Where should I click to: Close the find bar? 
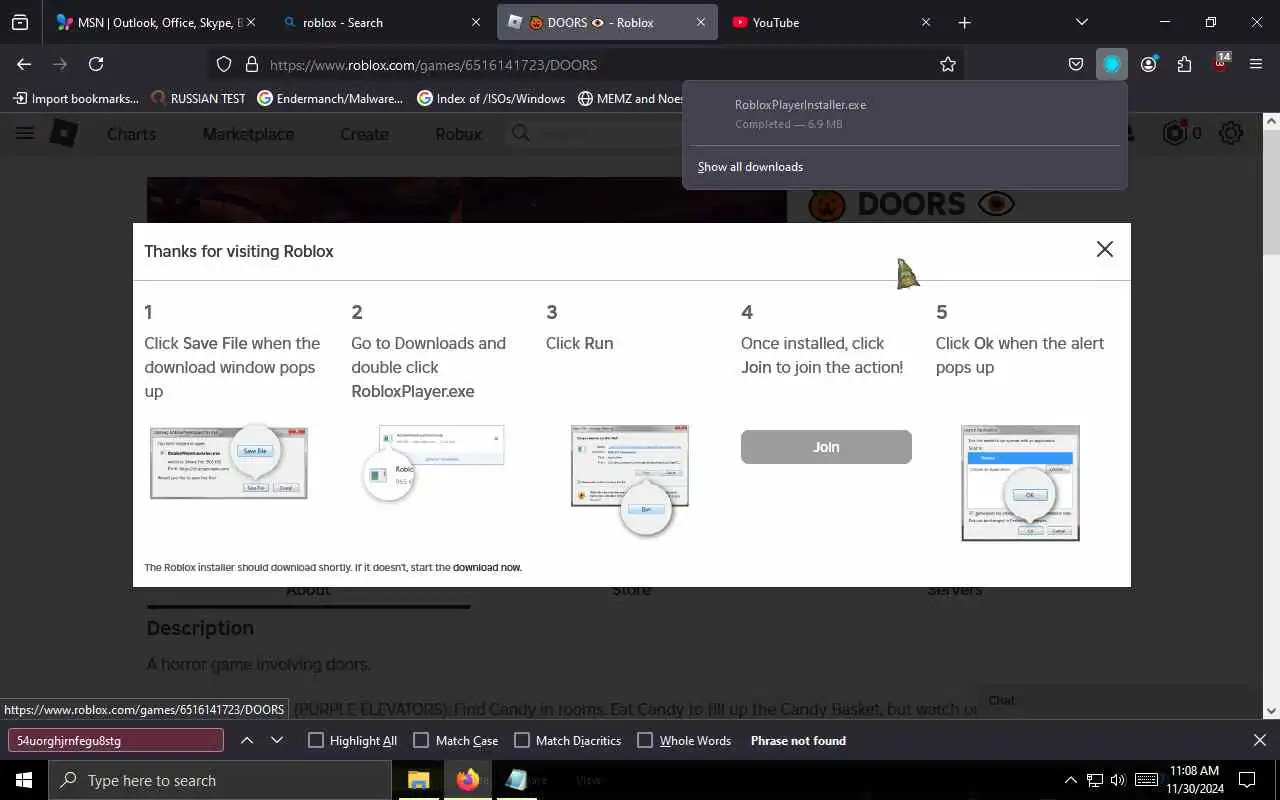[x=1259, y=740]
